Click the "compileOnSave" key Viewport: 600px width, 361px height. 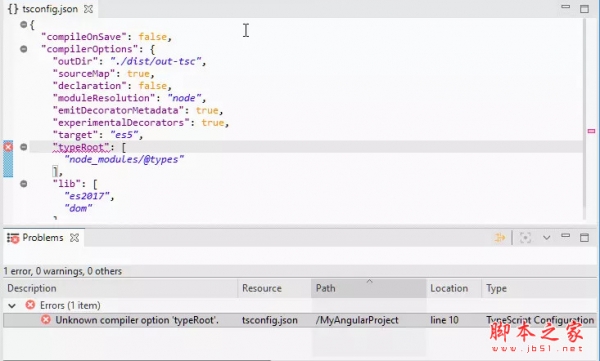tap(84, 37)
